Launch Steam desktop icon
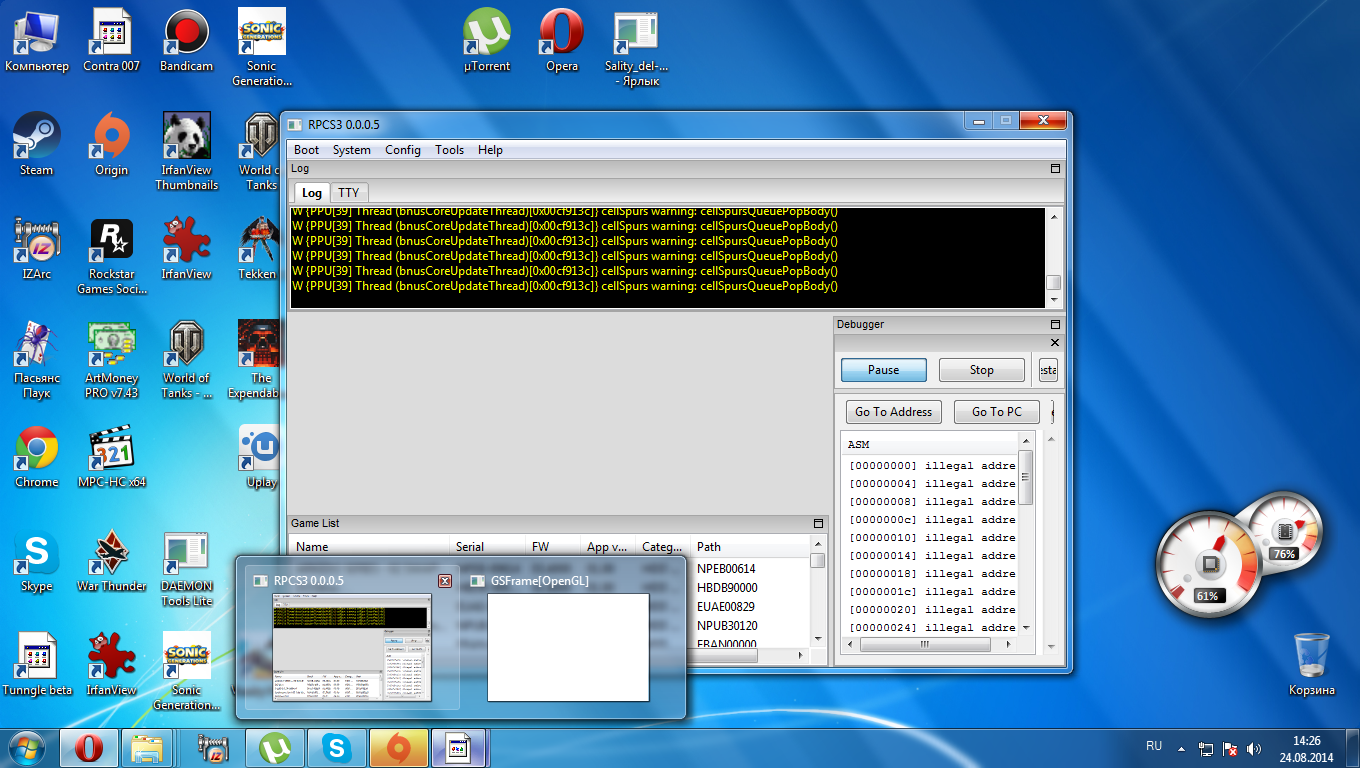Viewport: 1360px width, 768px height. (x=37, y=144)
